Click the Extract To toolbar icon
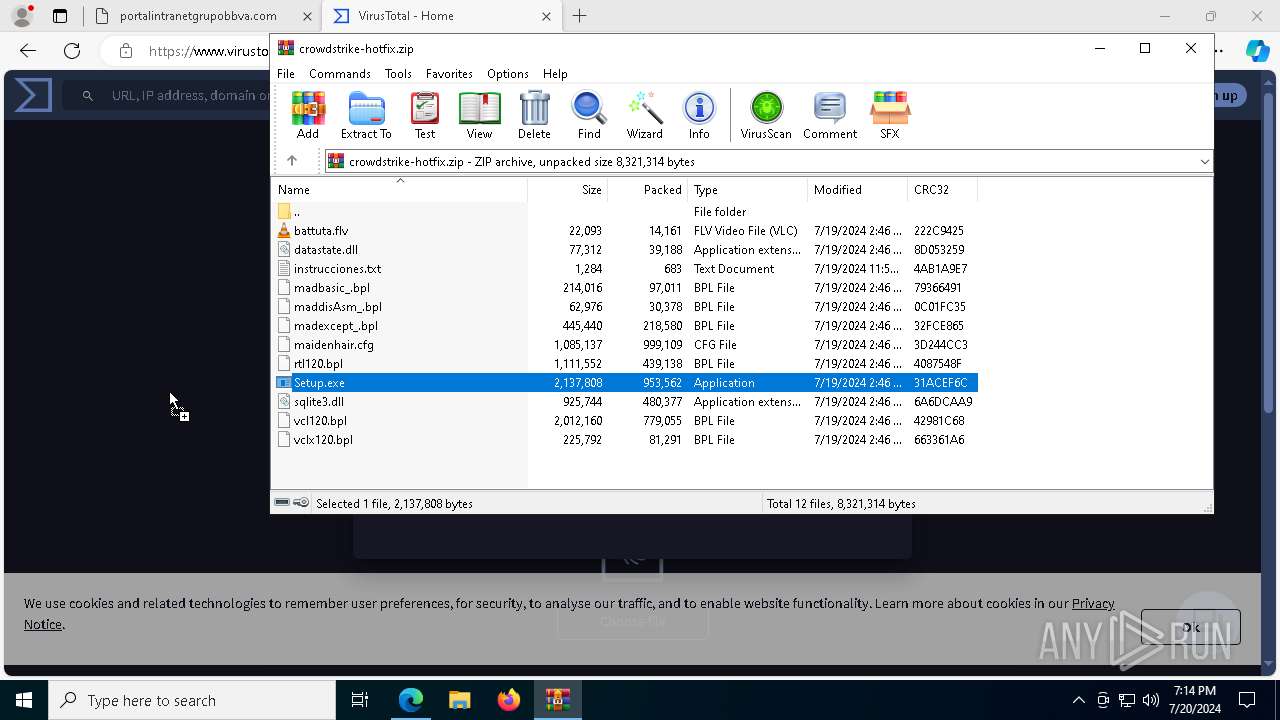 click(x=366, y=115)
